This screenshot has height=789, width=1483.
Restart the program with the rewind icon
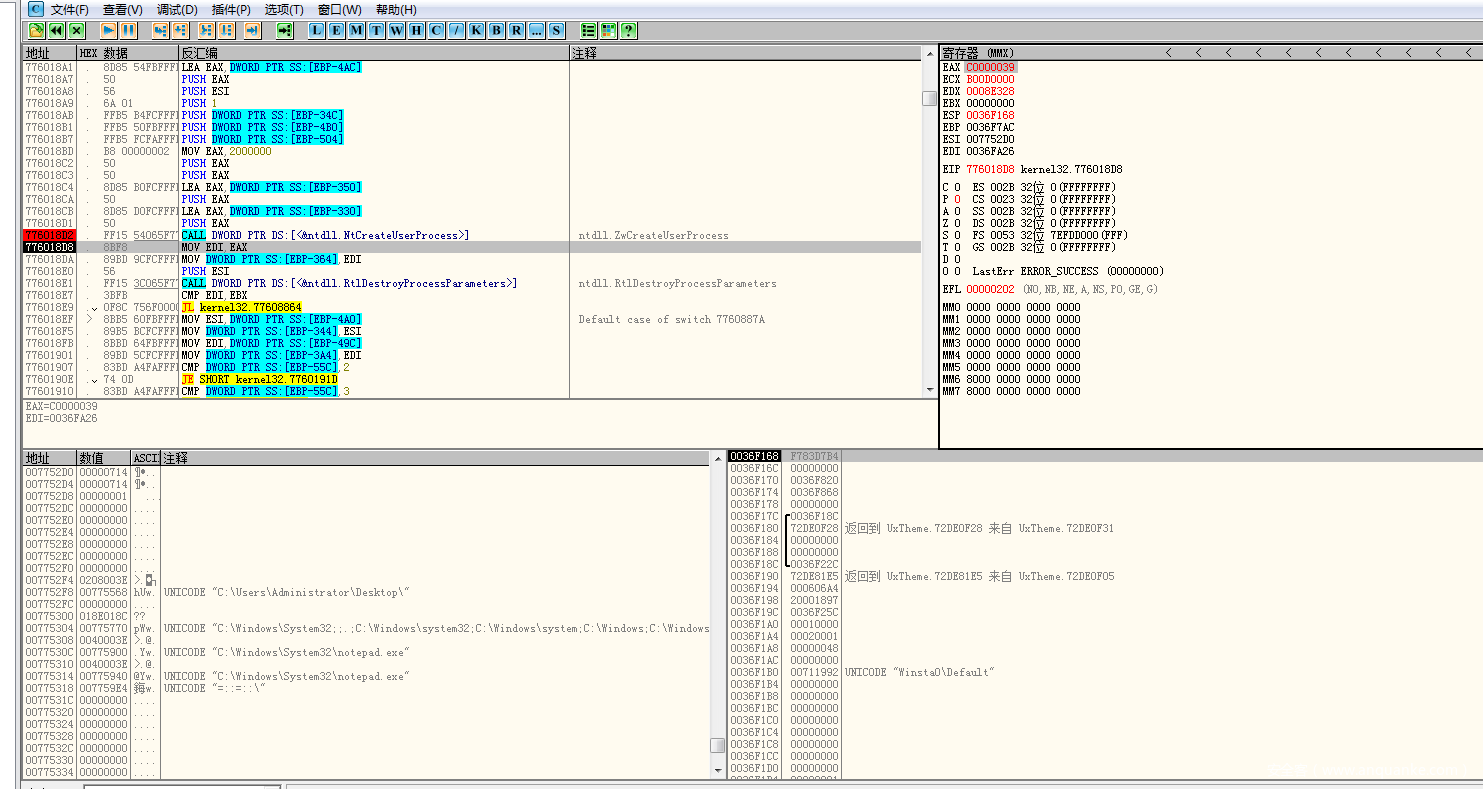coord(56,30)
